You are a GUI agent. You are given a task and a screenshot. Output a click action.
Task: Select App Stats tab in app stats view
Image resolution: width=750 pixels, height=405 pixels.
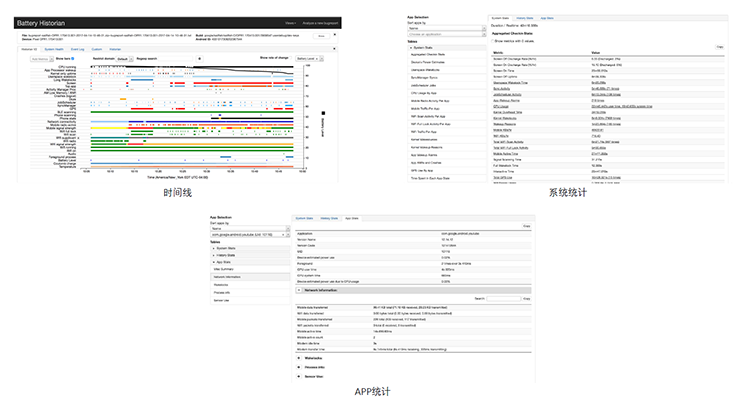352,219
